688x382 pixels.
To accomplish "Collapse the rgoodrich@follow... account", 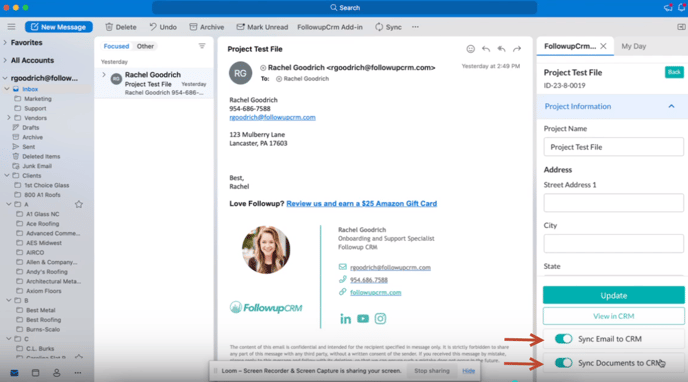I will tap(5, 78).
